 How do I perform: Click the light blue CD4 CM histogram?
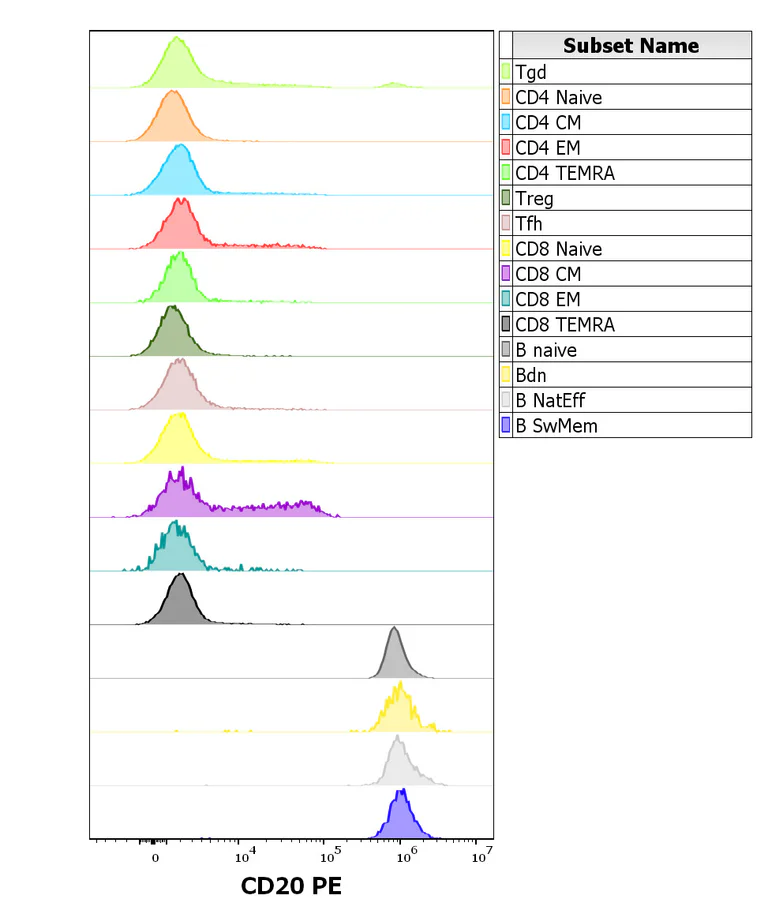(181, 174)
